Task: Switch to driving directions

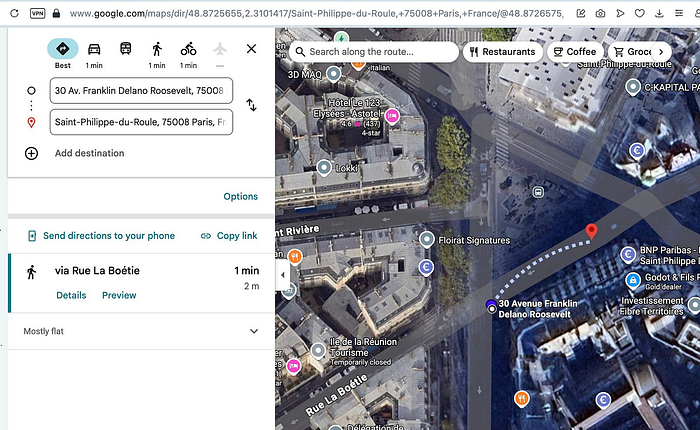Action: [x=94, y=49]
